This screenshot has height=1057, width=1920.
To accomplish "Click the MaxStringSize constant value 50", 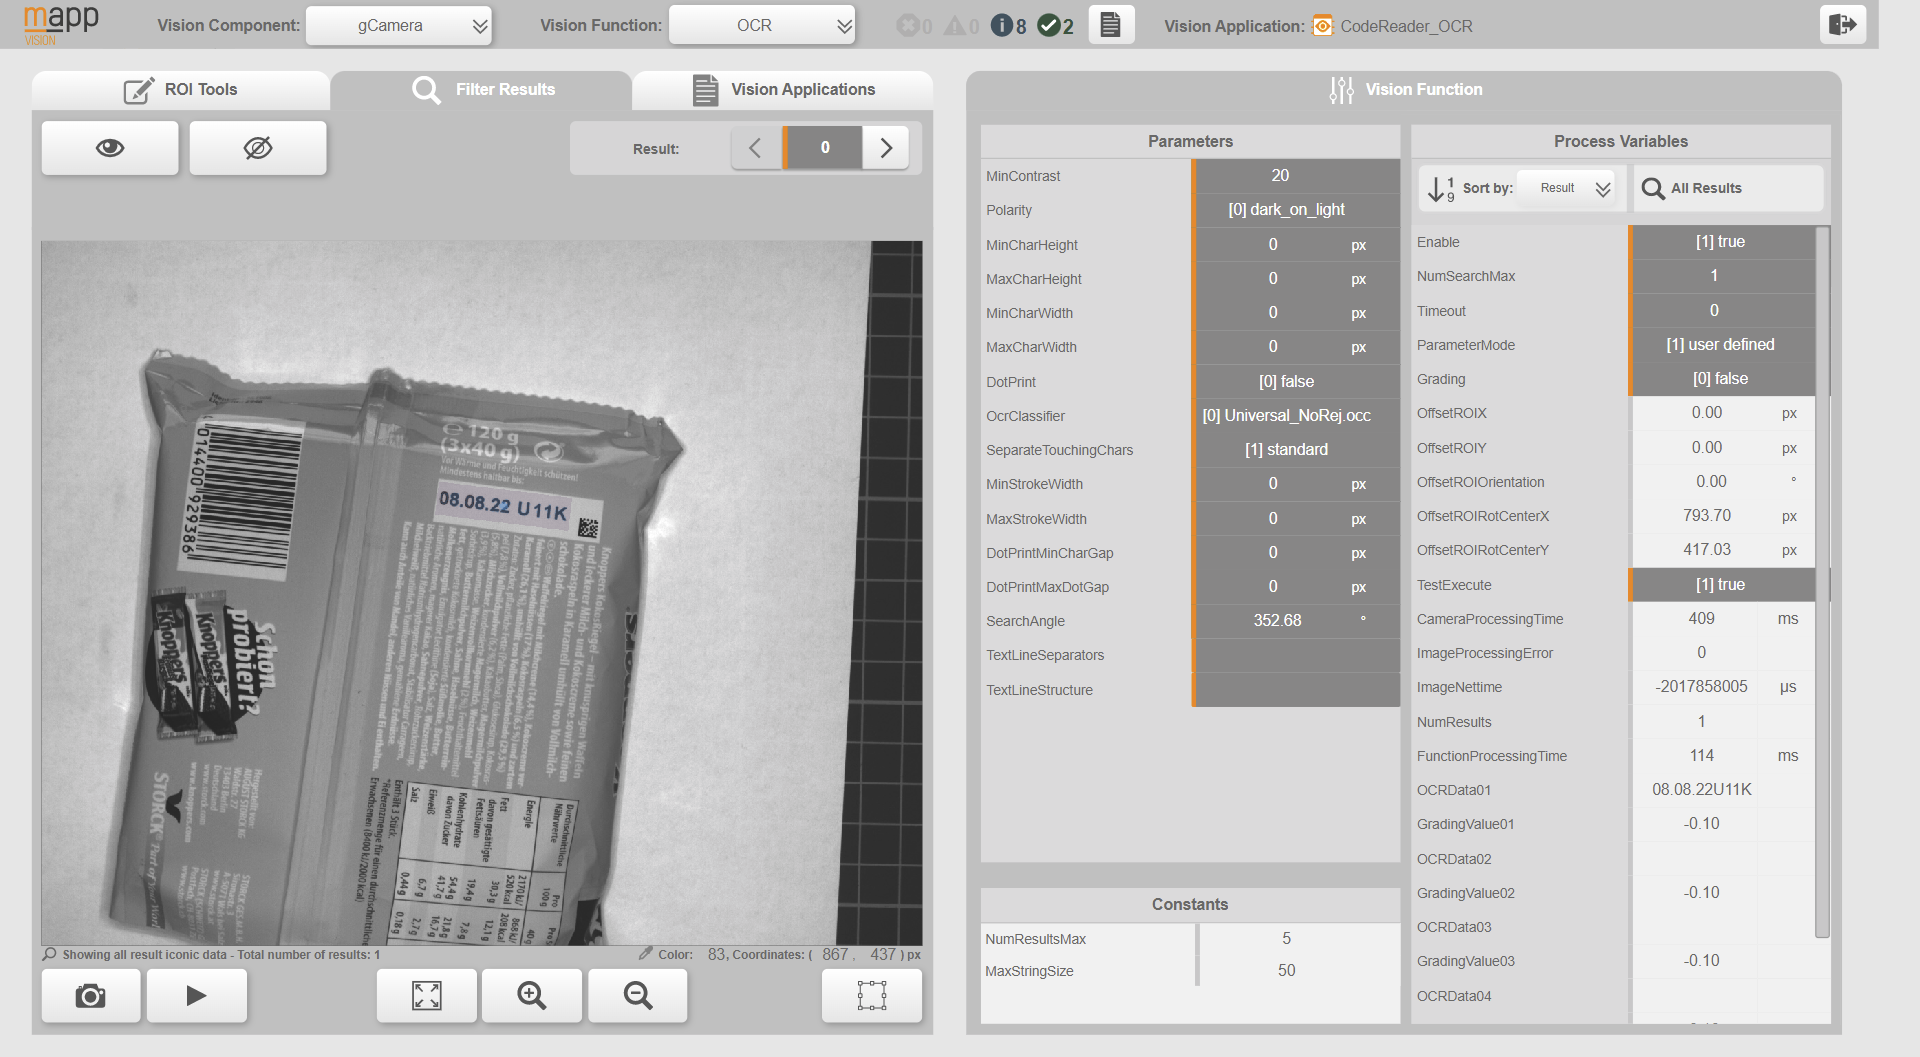I will [1286, 971].
